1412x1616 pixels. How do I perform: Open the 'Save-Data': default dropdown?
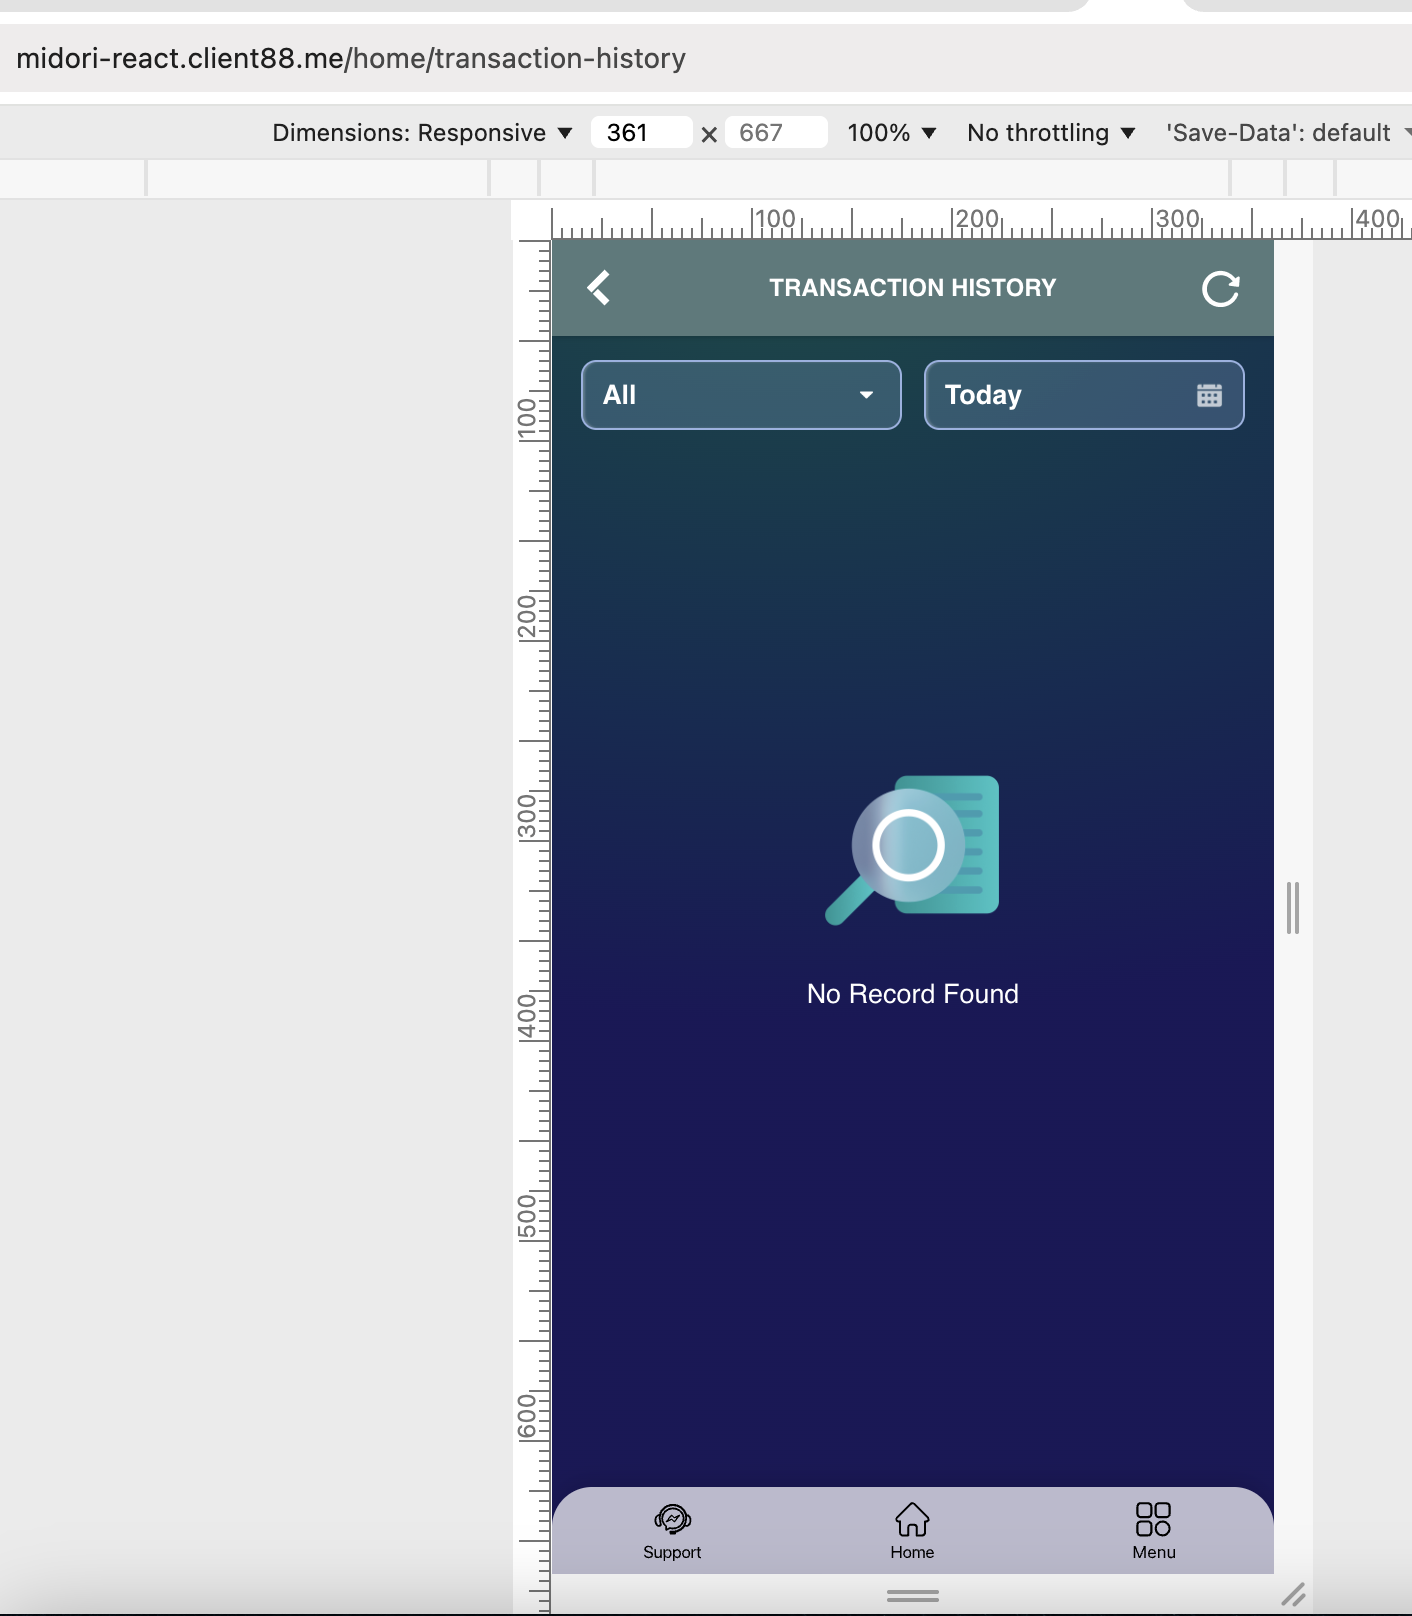(1287, 133)
